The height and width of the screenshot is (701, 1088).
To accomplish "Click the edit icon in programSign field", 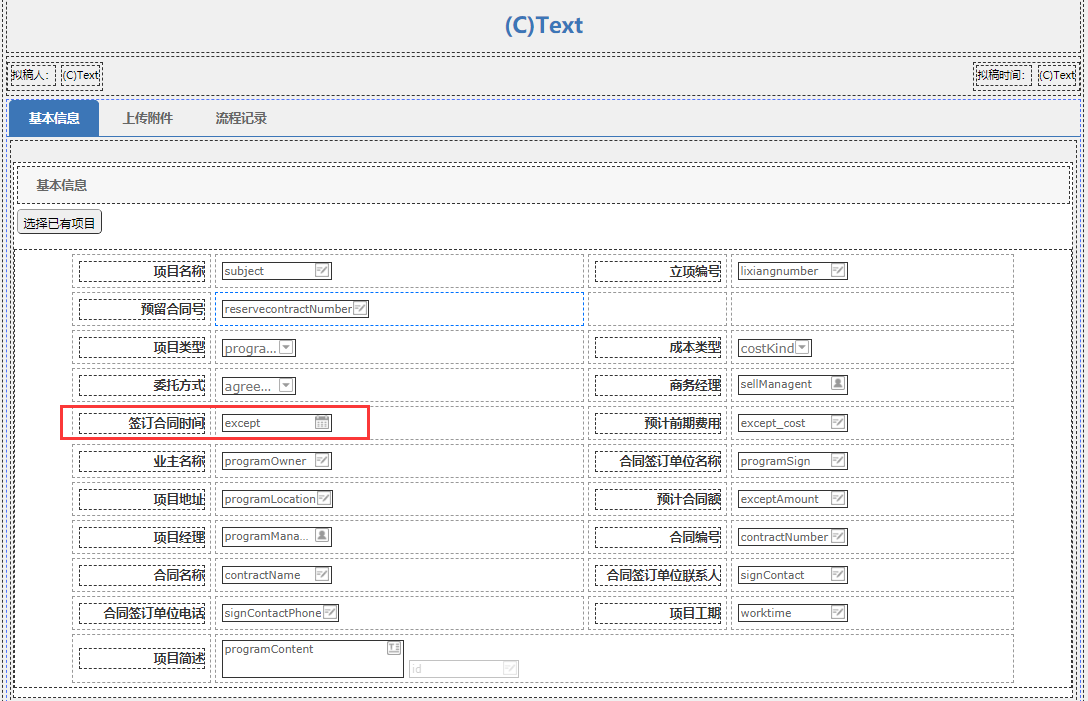I will point(838,461).
